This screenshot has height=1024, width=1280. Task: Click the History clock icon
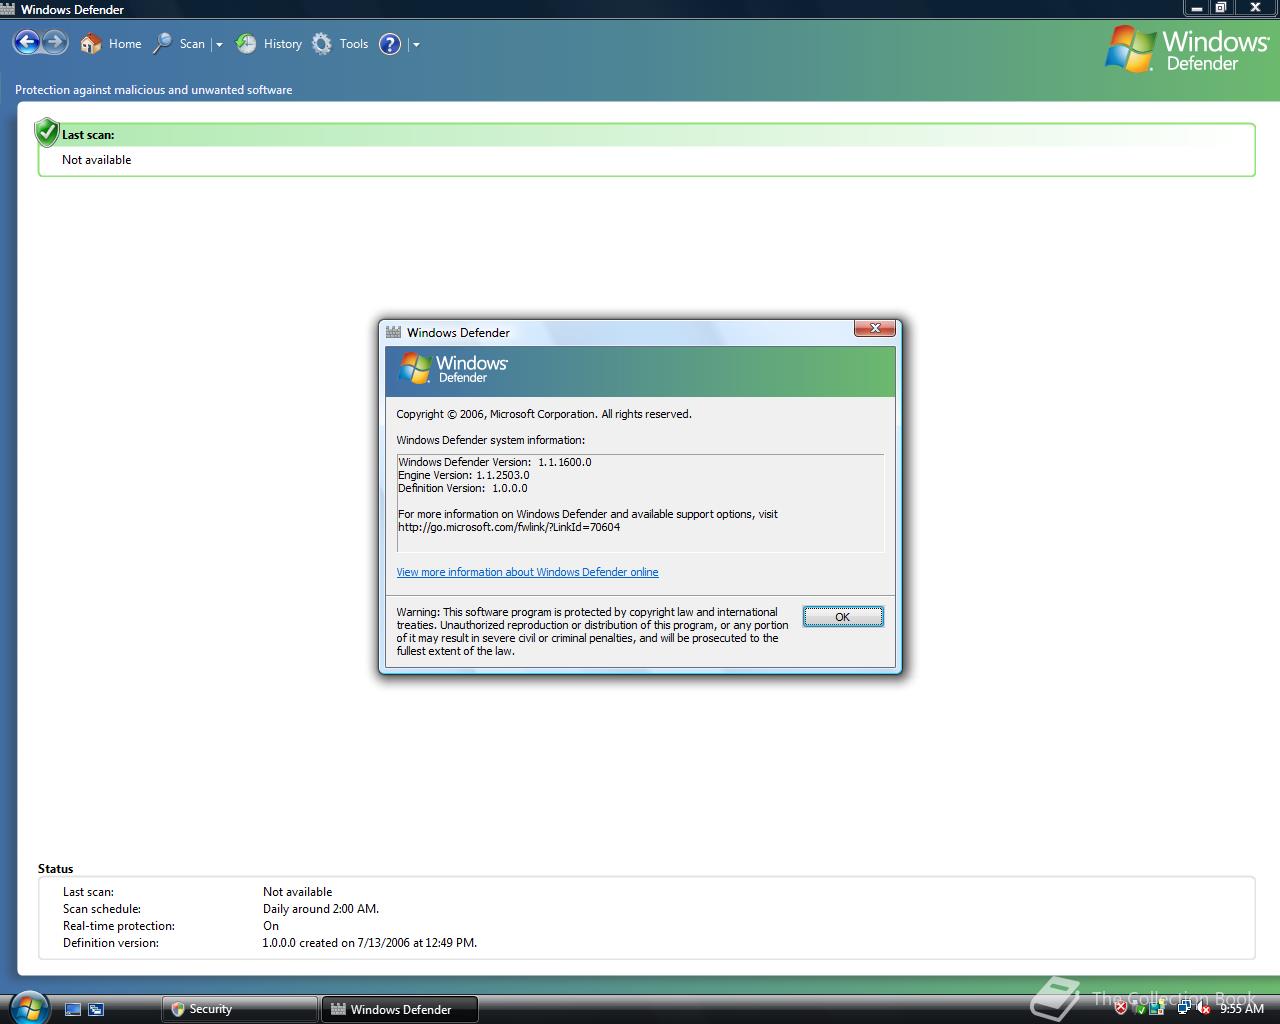pyautogui.click(x=246, y=43)
